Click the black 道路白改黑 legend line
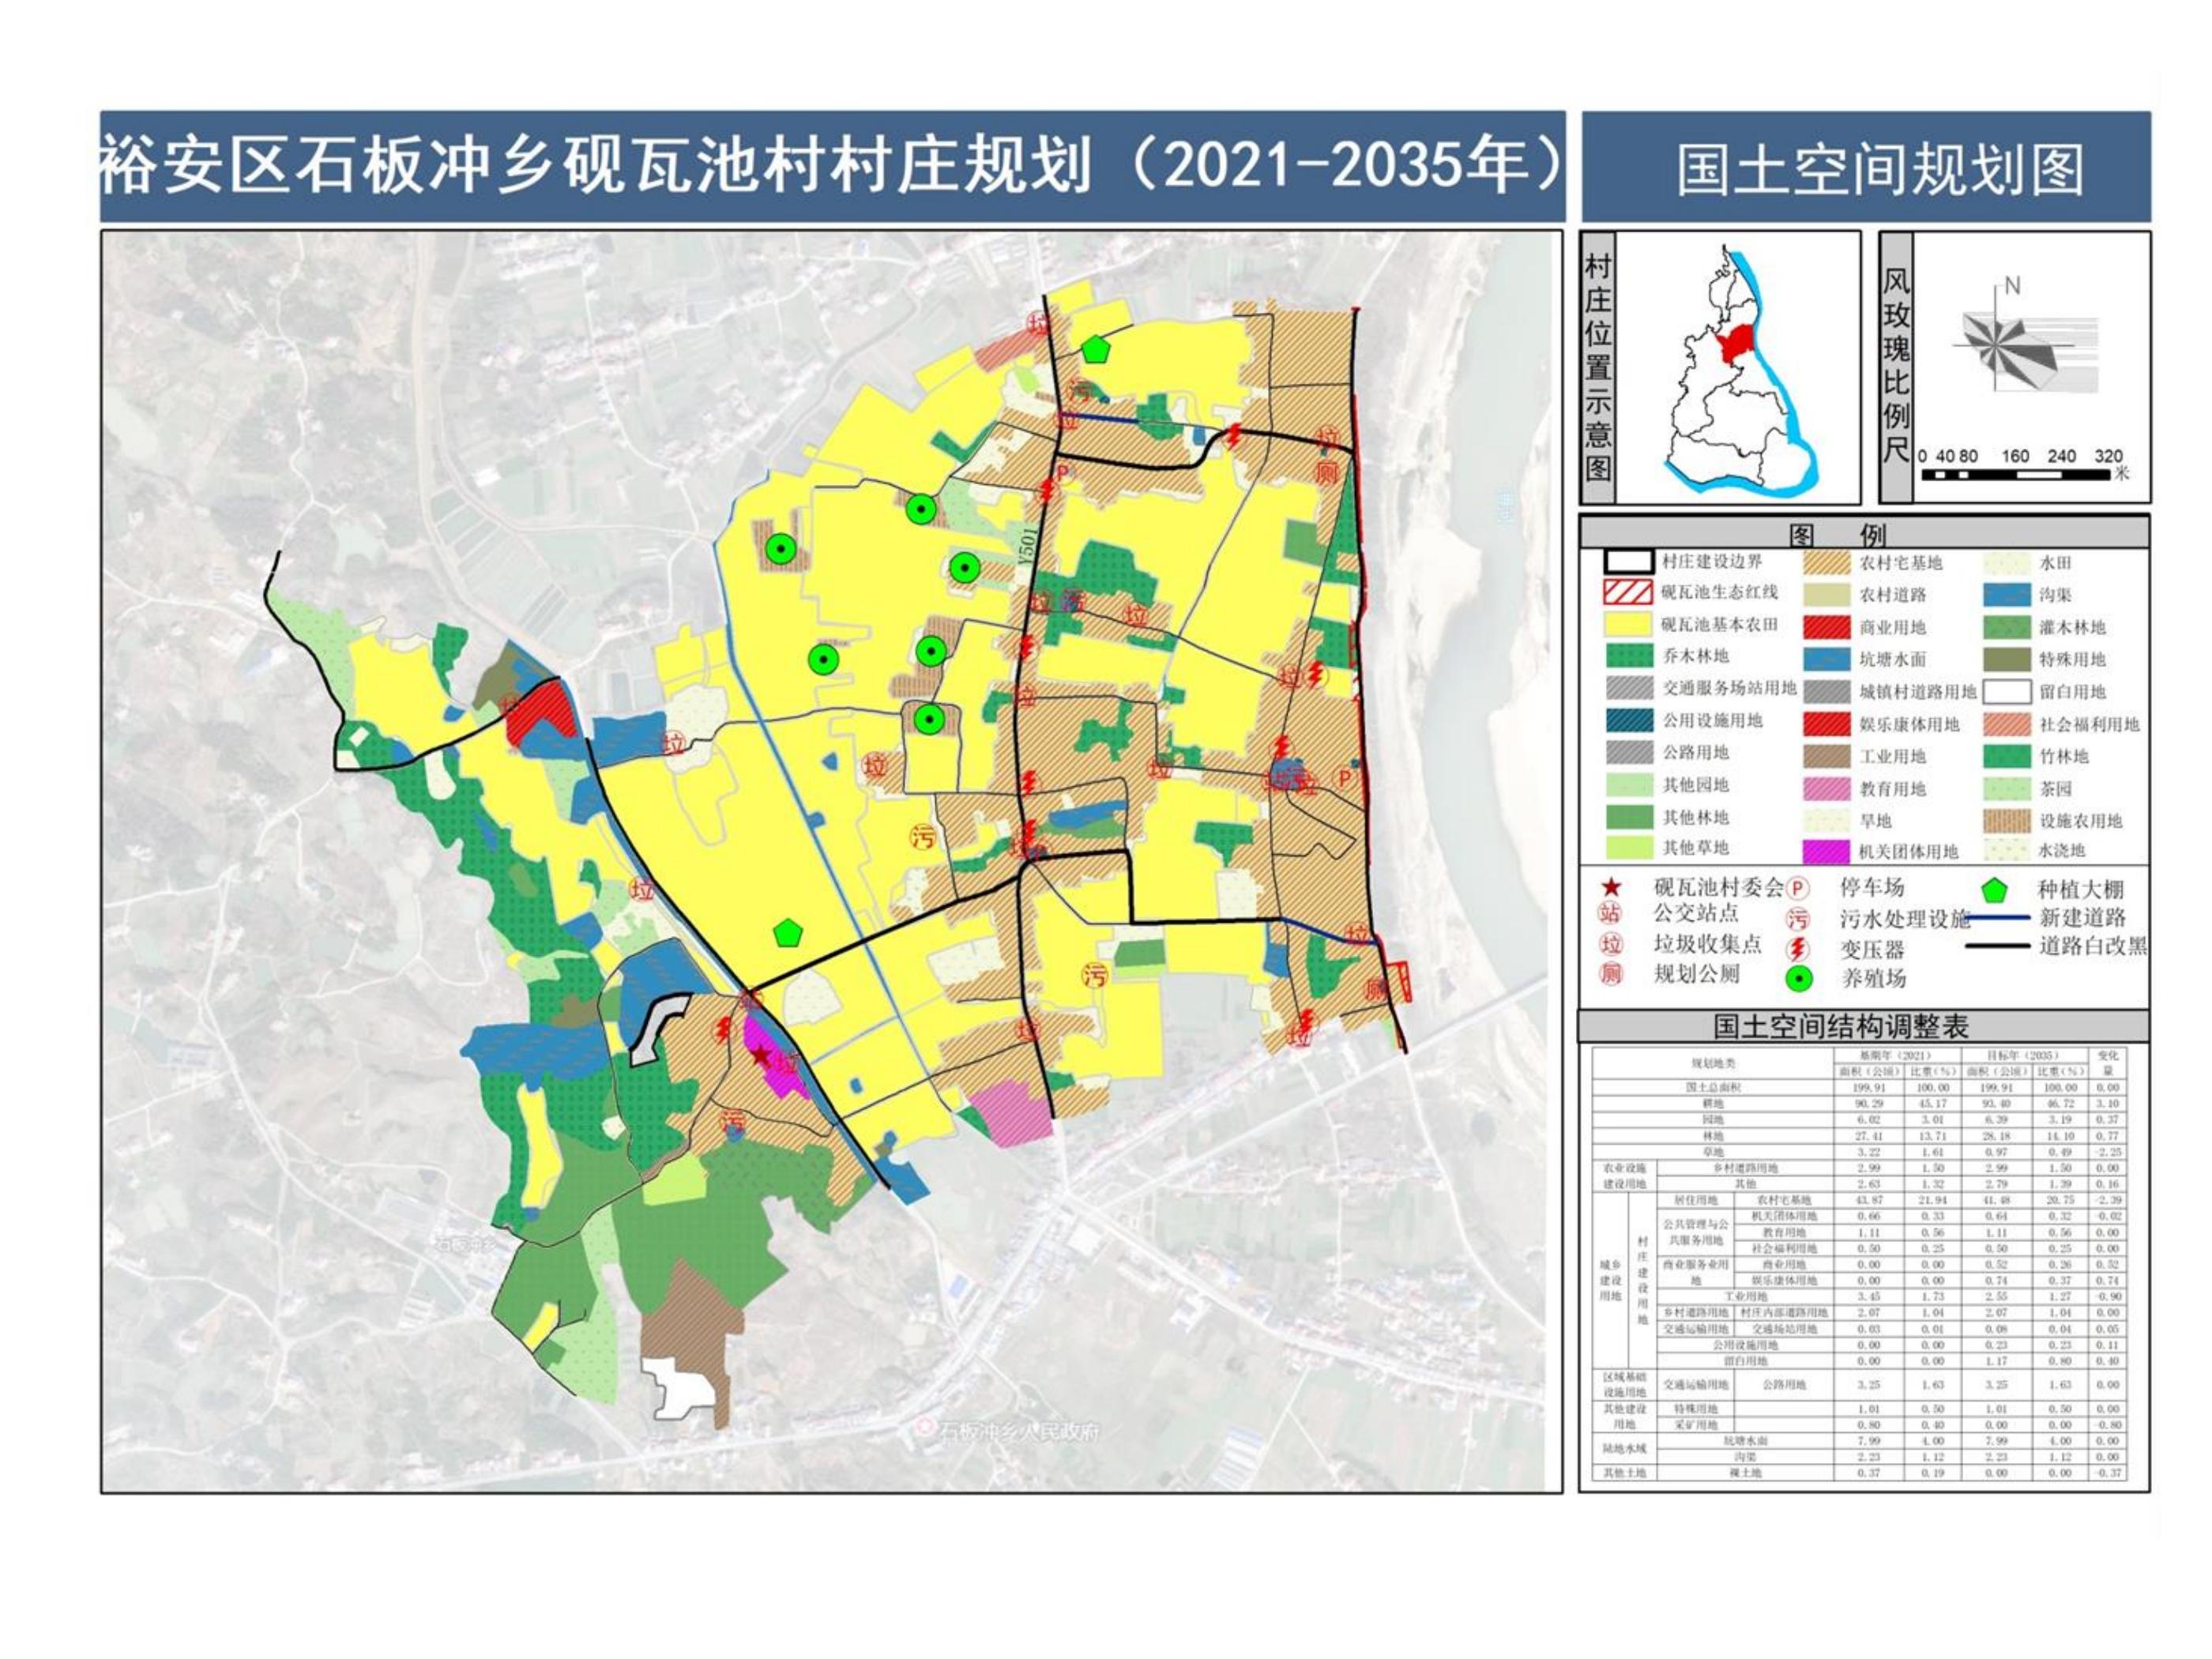 coord(1996,946)
